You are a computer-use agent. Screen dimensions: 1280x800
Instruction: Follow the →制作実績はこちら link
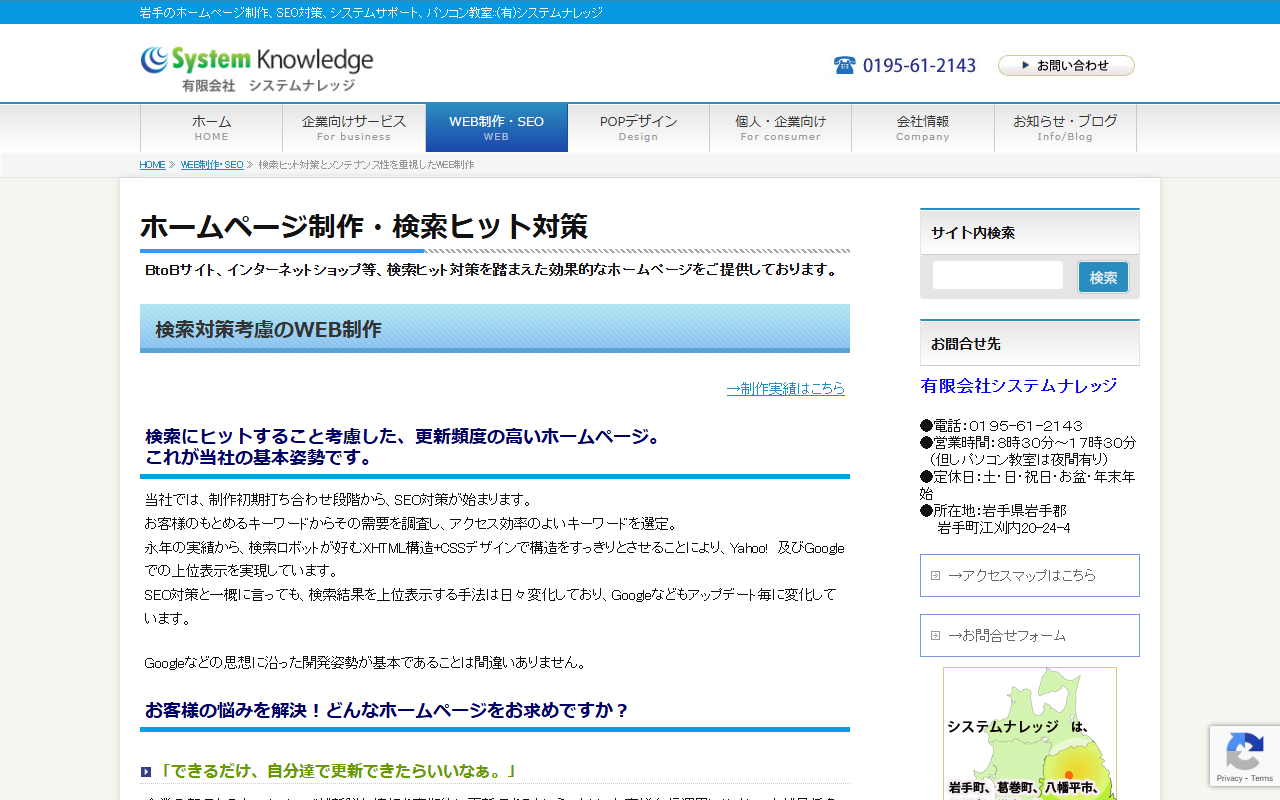click(x=785, y=388)
